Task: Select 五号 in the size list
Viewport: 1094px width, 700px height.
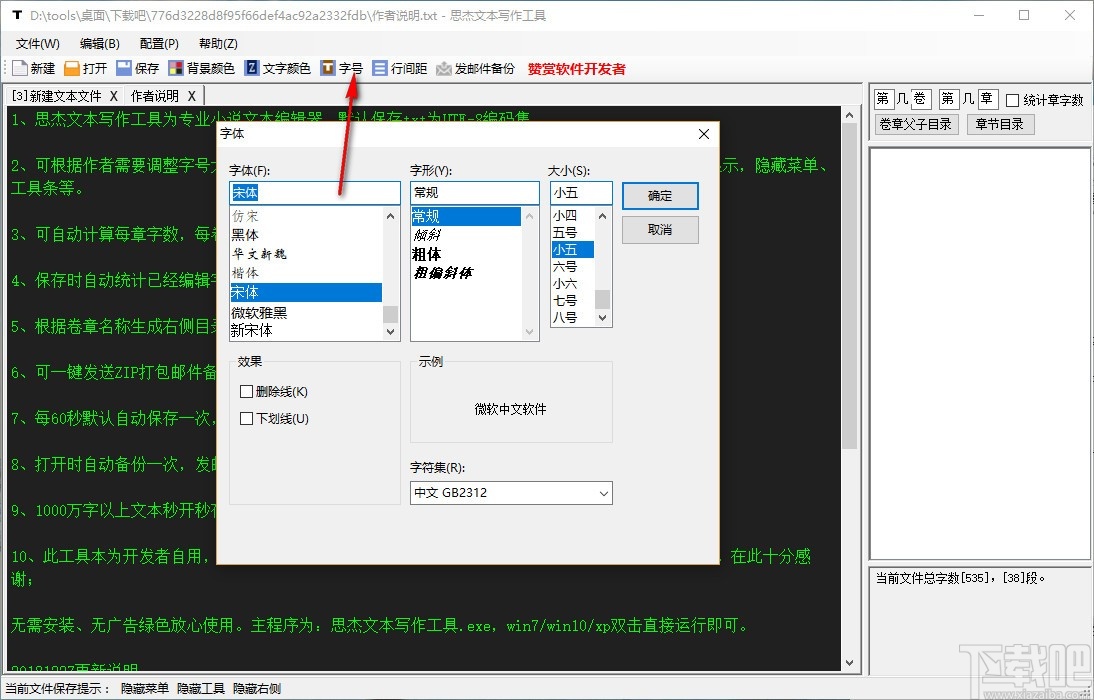Action: point(568,232)
